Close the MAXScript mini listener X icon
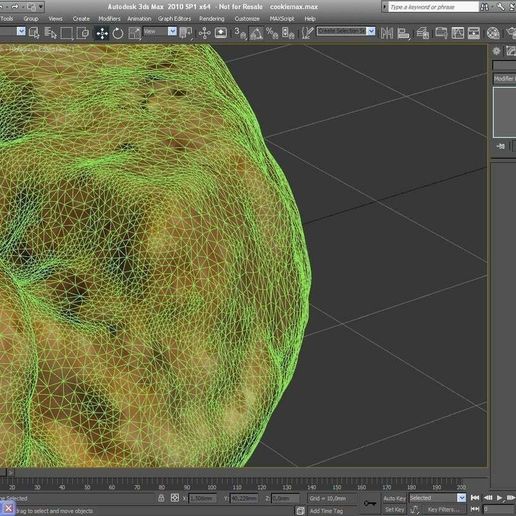This screenshot has height=516, width=516. (x=8, y=509)
